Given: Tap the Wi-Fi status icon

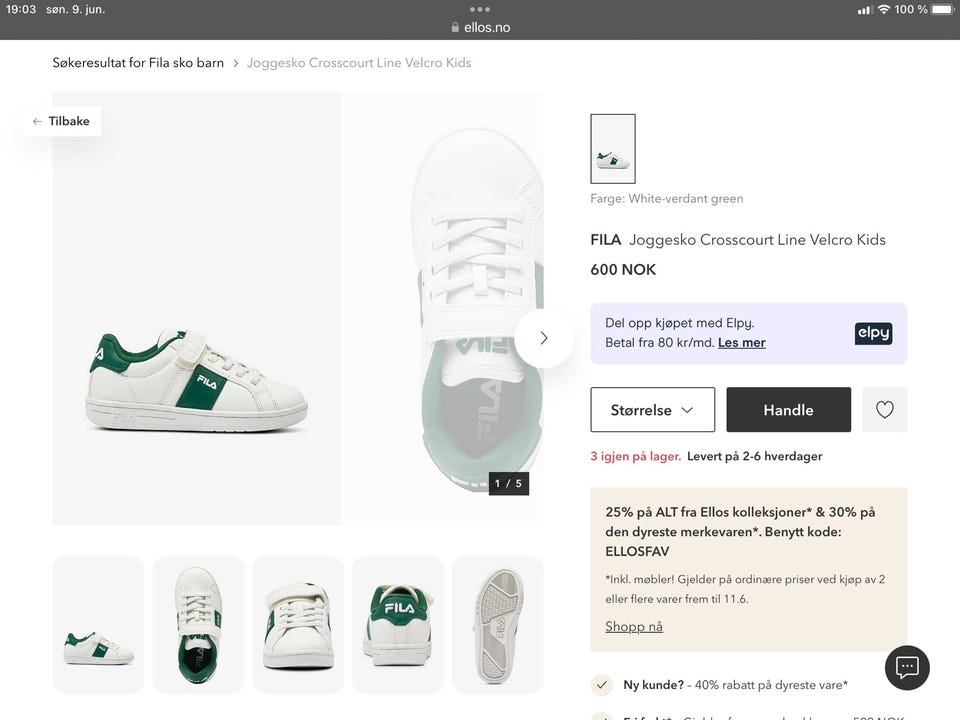Looking at the screenshot, I should click(884, 9).
